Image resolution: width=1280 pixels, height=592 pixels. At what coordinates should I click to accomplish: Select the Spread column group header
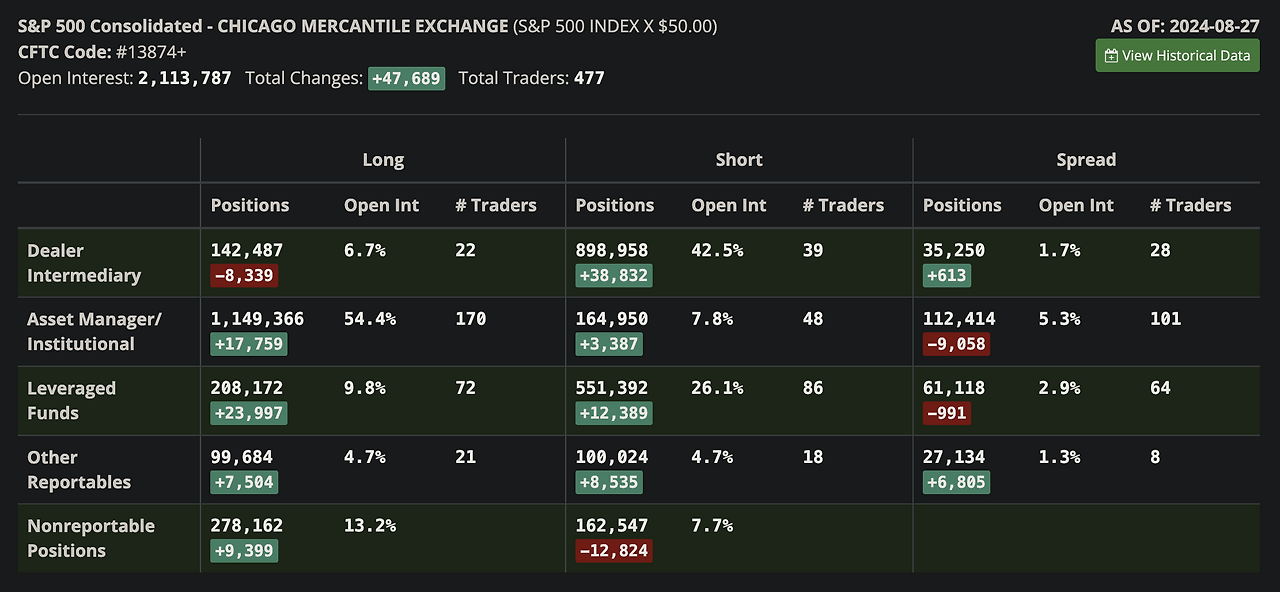click(1086, 160)
